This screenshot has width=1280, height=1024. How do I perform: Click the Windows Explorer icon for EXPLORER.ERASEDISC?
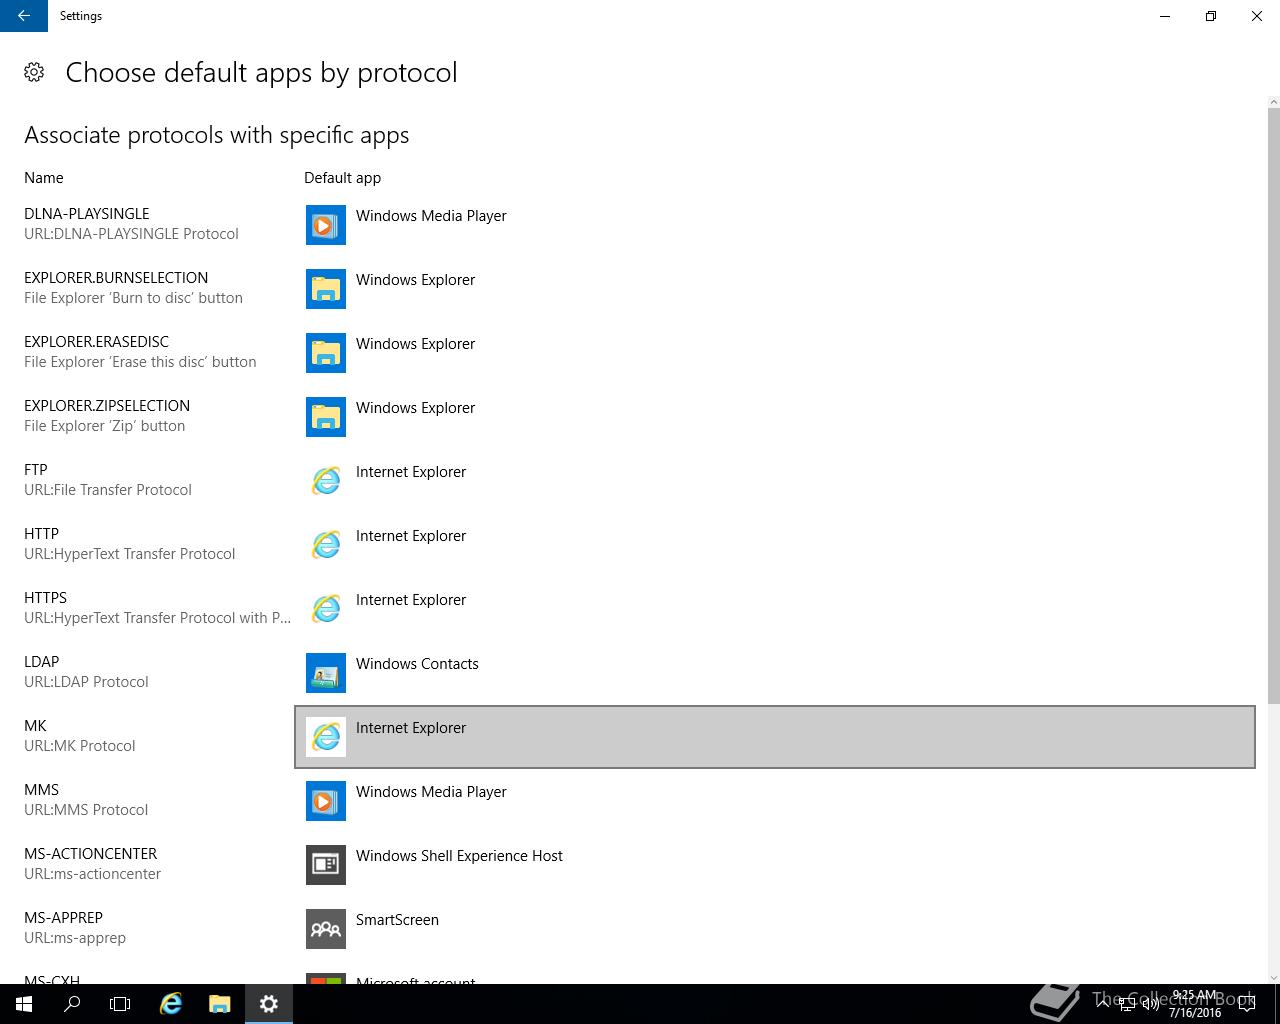[x=326, y=353]
